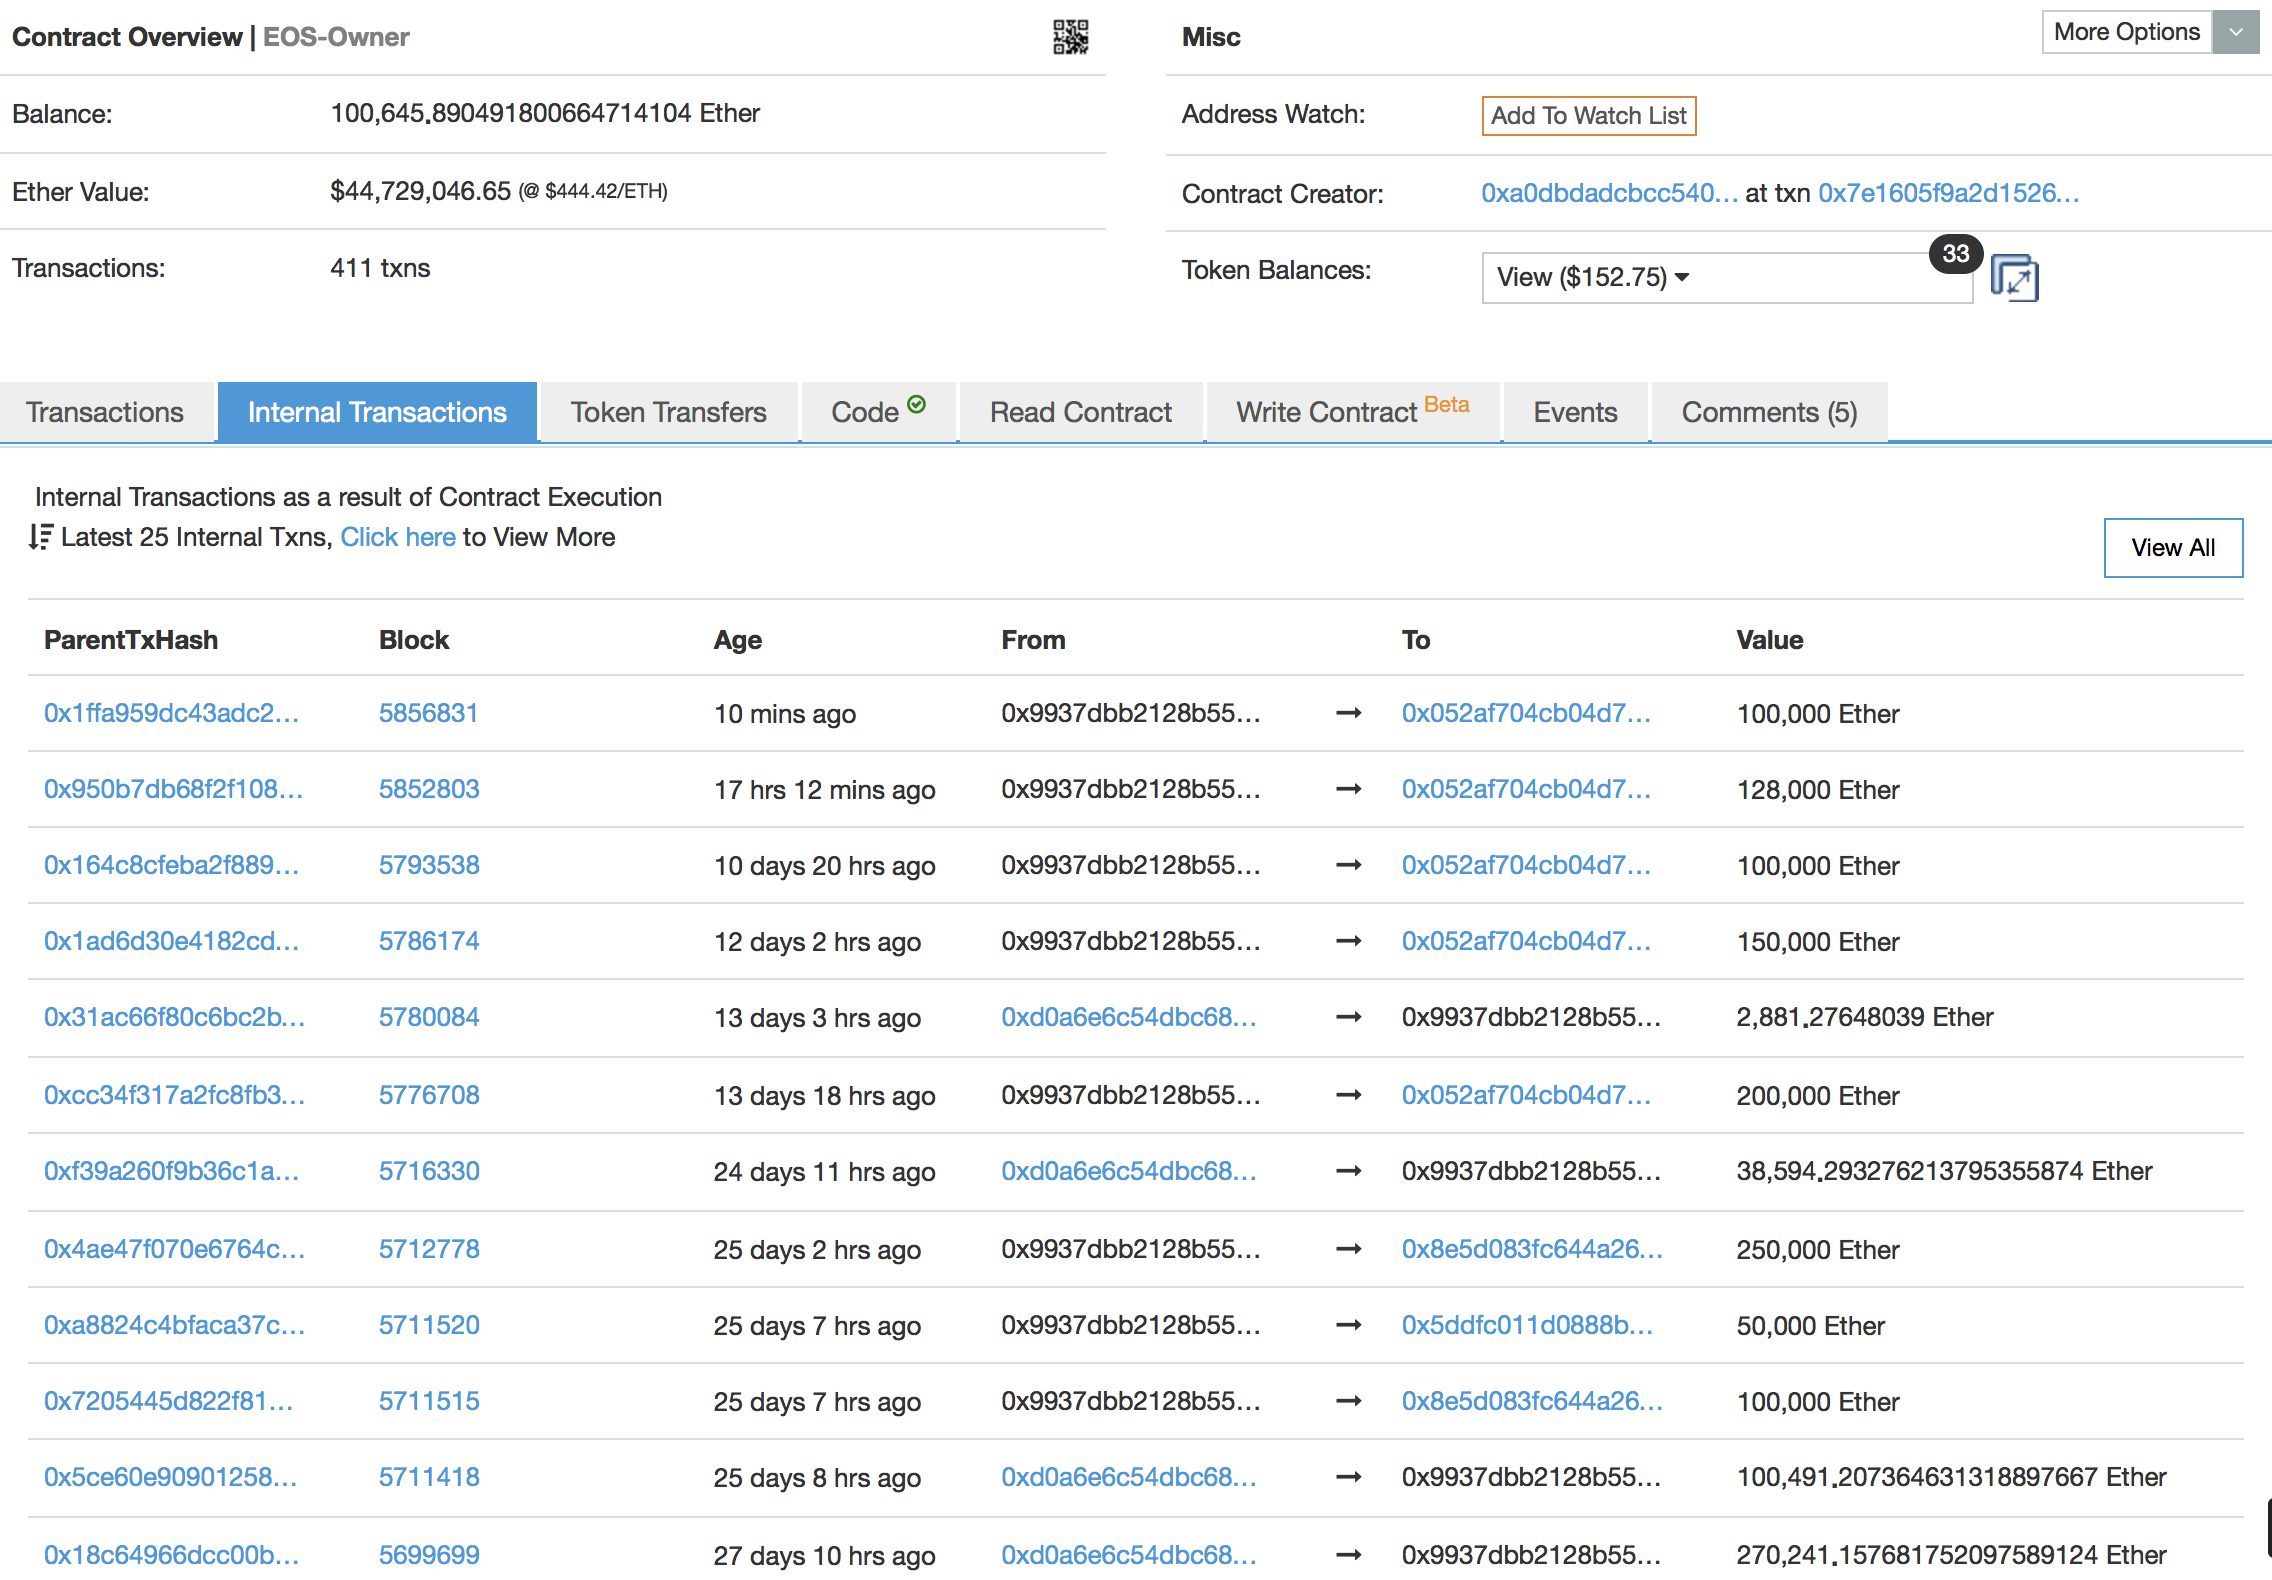Open parent tx 0x1ad6d30e4182cd
Viewport: 2272px width, 1580px height.
click(x=171, y=941)
